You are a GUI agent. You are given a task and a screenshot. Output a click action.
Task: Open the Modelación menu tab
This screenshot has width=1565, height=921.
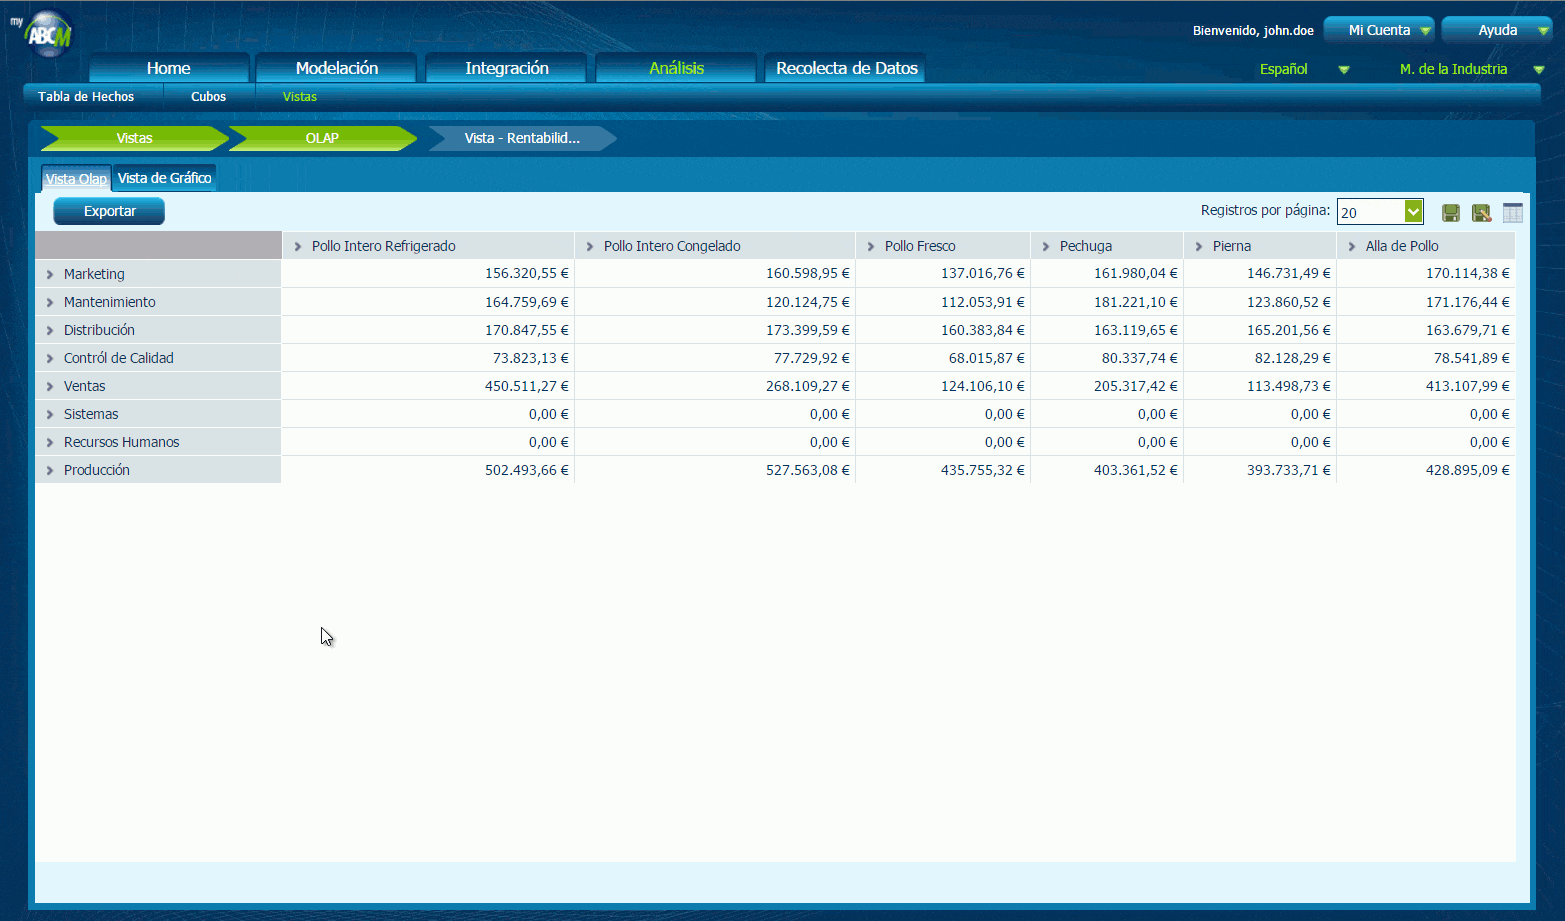tap(337, 68)
